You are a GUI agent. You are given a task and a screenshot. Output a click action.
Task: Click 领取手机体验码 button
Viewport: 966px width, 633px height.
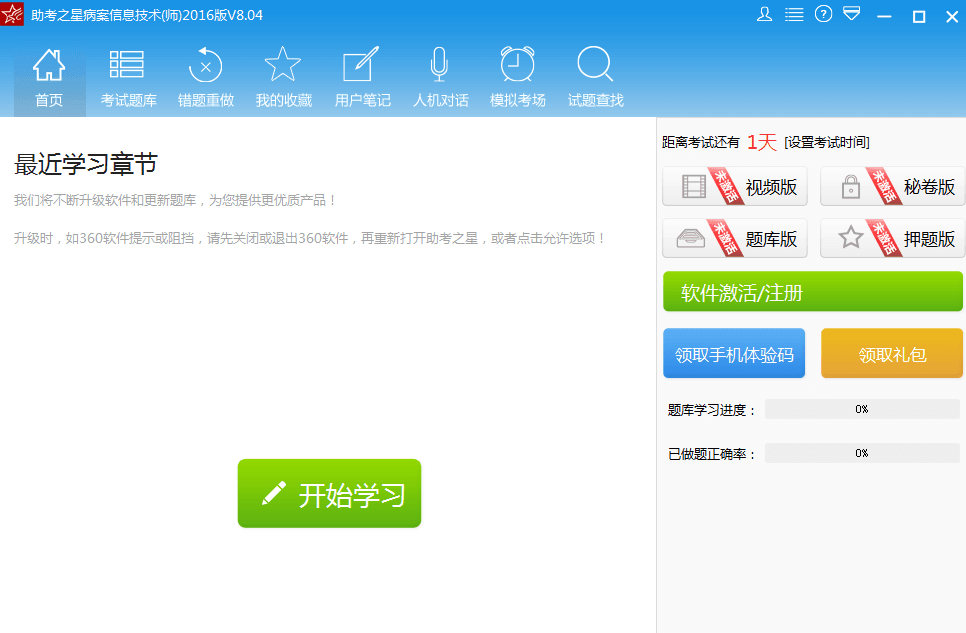(734, 354)
